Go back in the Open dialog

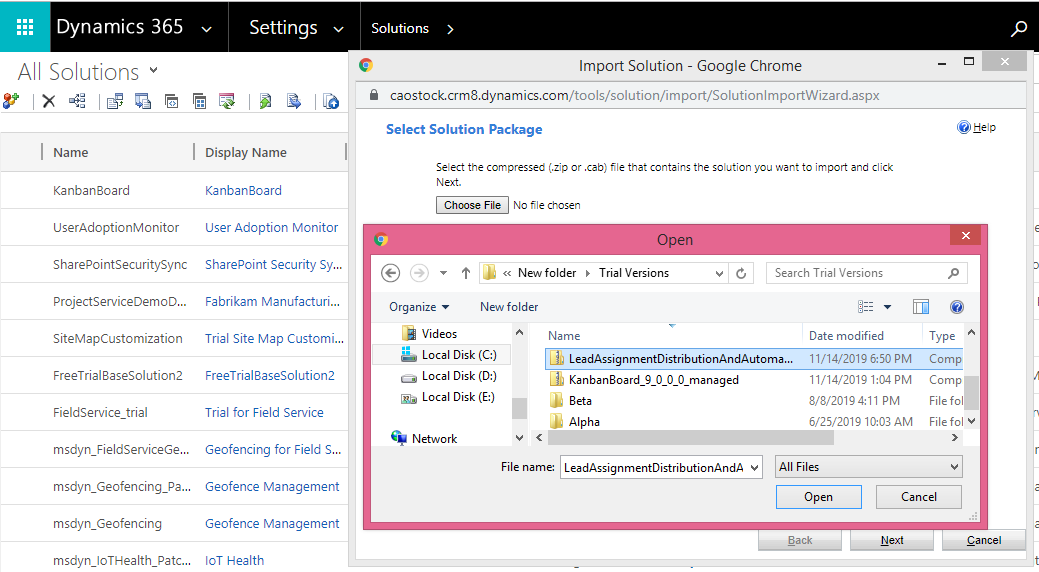[x=390, y=273]
